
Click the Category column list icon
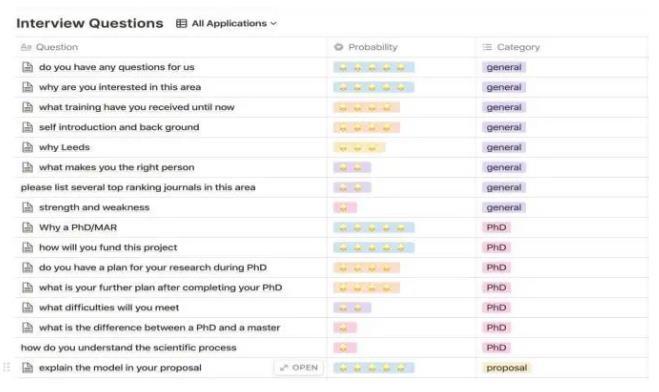pyautogui.click(x=487, y=47)
